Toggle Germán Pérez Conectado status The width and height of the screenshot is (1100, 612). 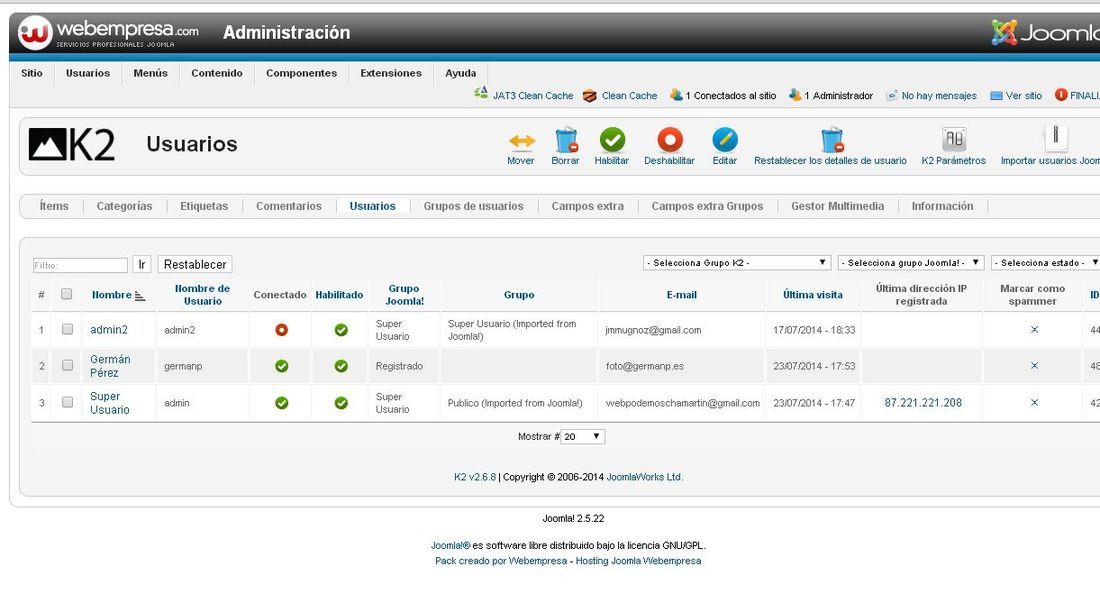[281, 366]
